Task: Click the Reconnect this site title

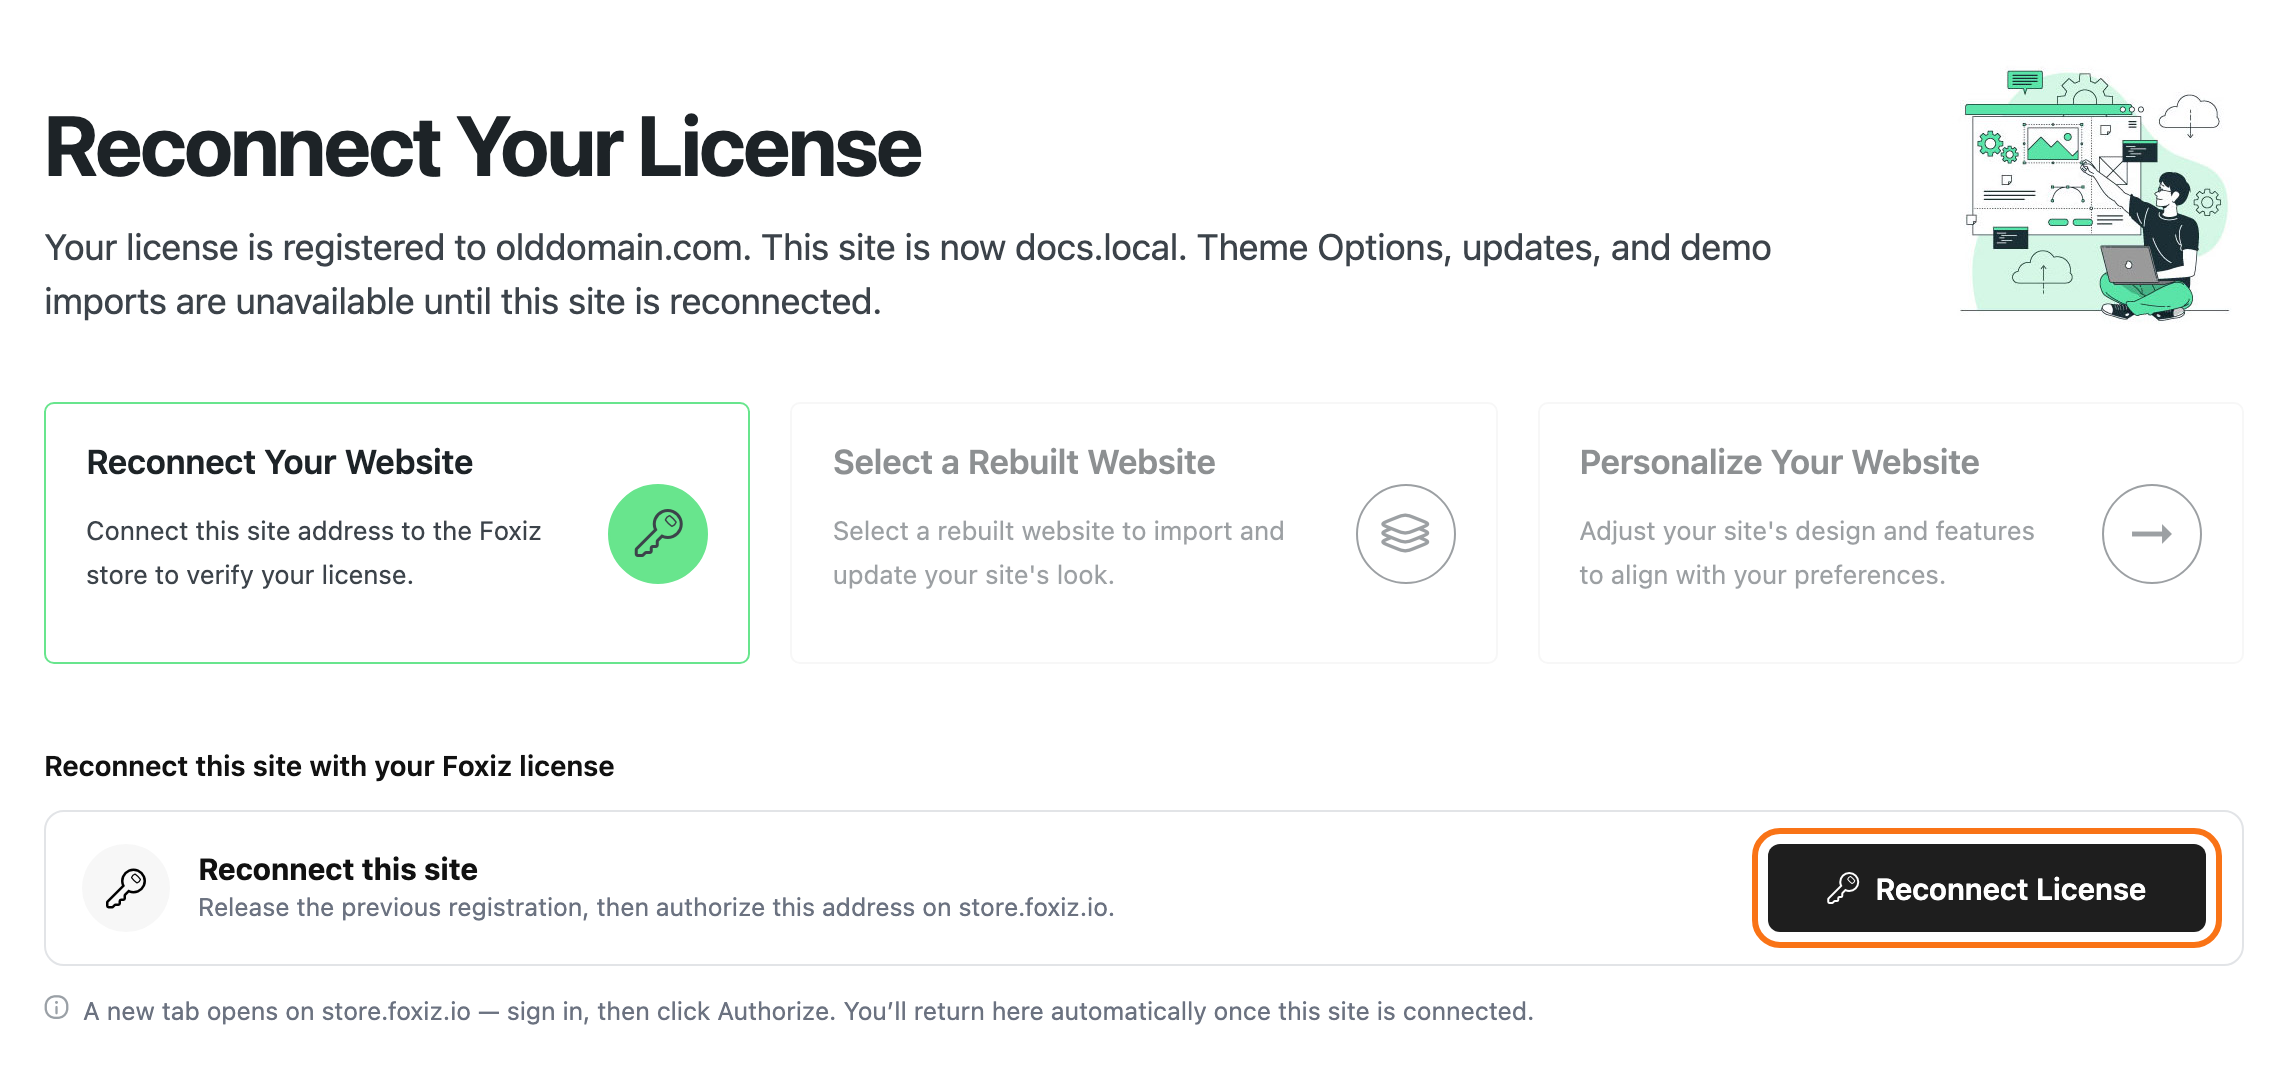Action: point(338,869)
